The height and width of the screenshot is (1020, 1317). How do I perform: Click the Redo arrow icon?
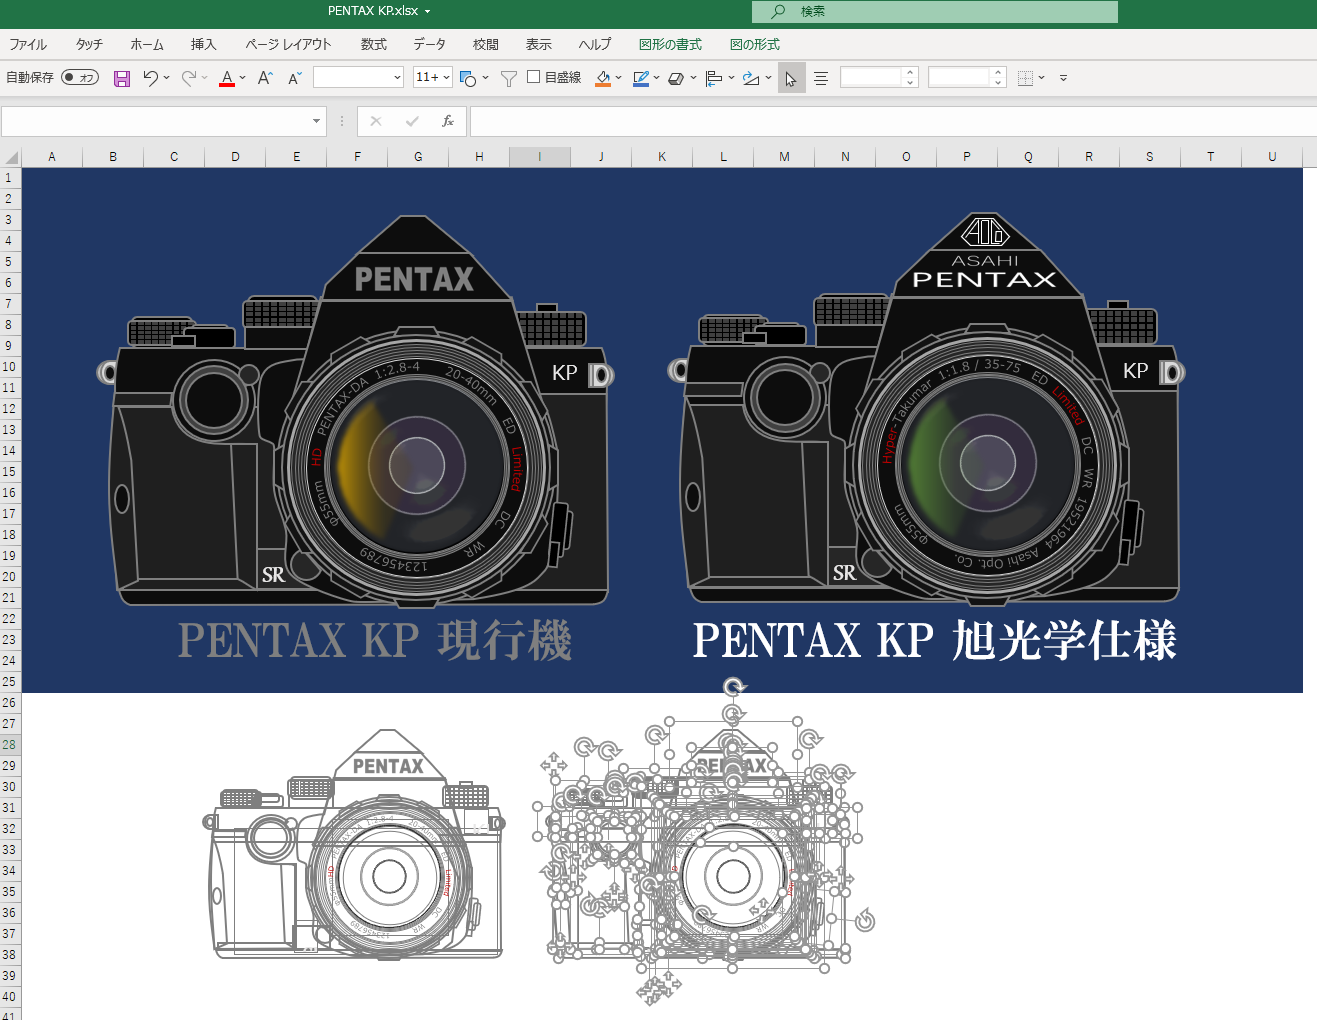tap(188, 78)
